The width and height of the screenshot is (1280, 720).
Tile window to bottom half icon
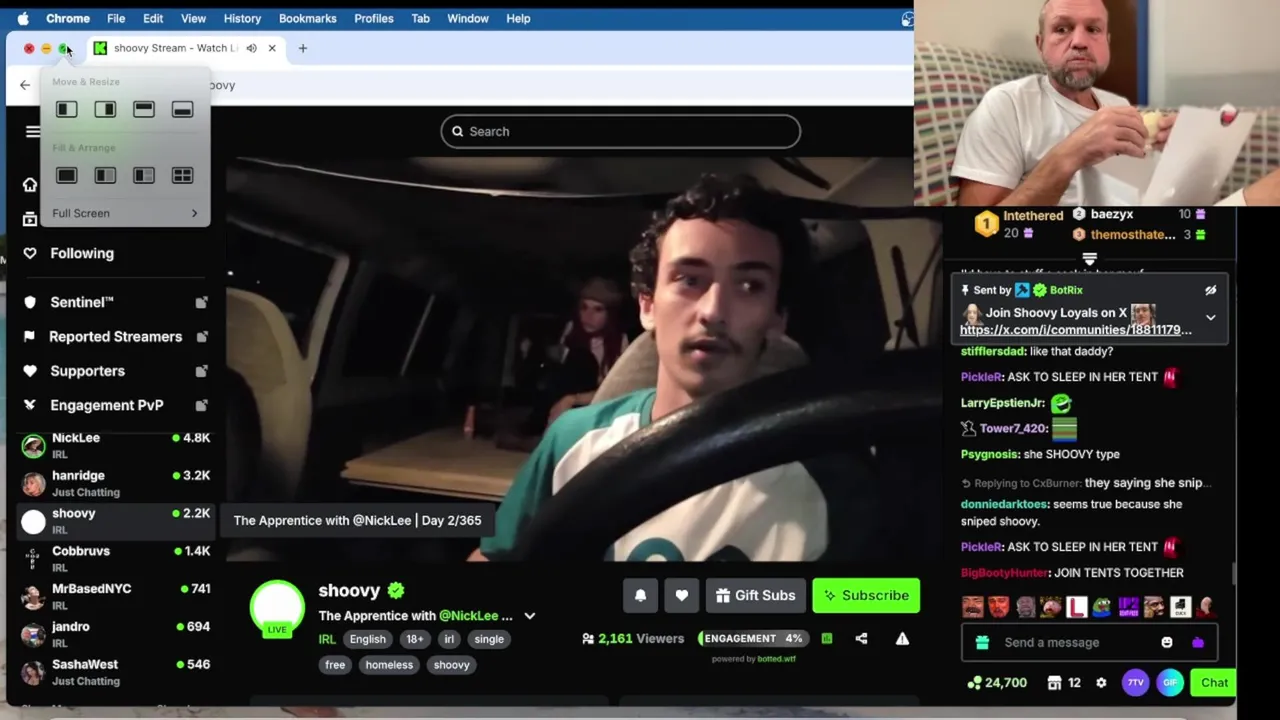point(182,109)
